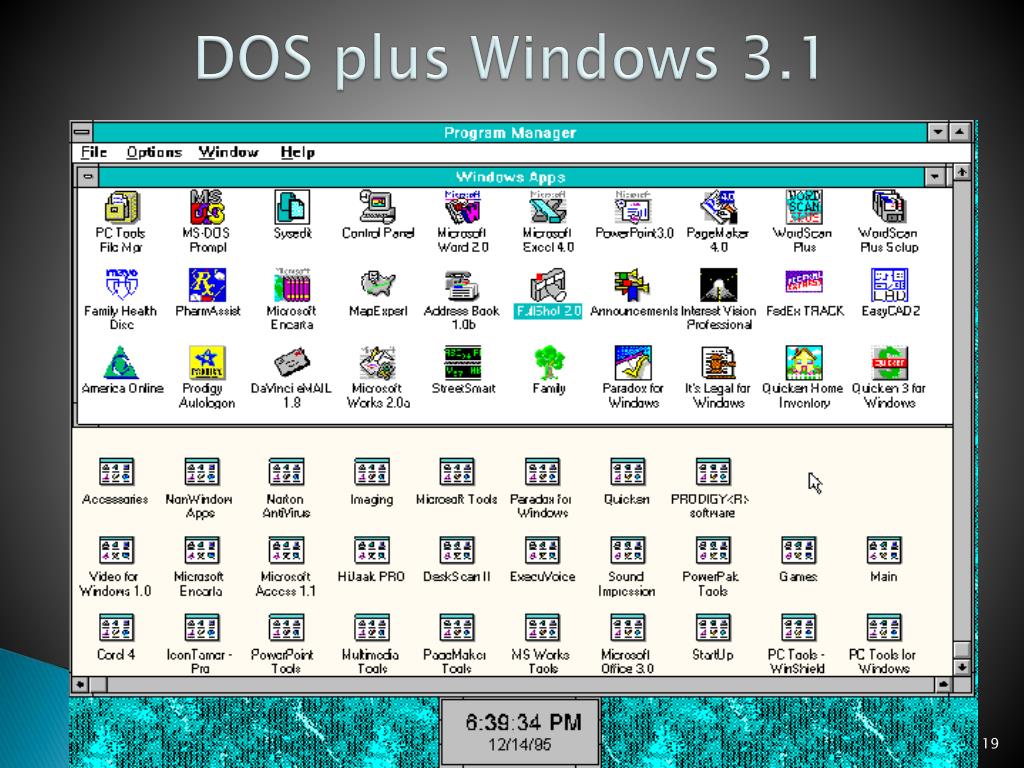The height and width of the screenshot is (768, 1024).
Task: Open Quicken 3 for Windows
Action: pyautogui.click(x=889, y=362)
